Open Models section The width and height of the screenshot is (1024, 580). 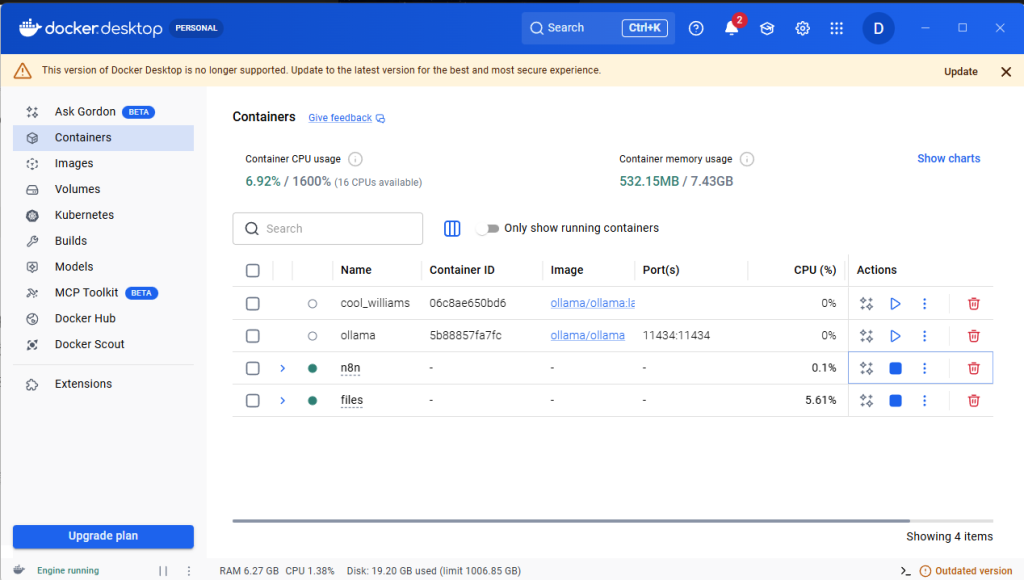click(103, 266)
